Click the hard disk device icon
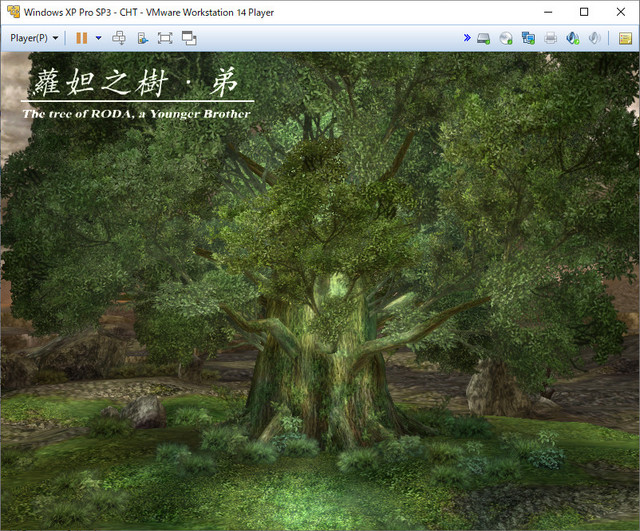The height and width of the screenshot is (531, 640). [484, 38]
